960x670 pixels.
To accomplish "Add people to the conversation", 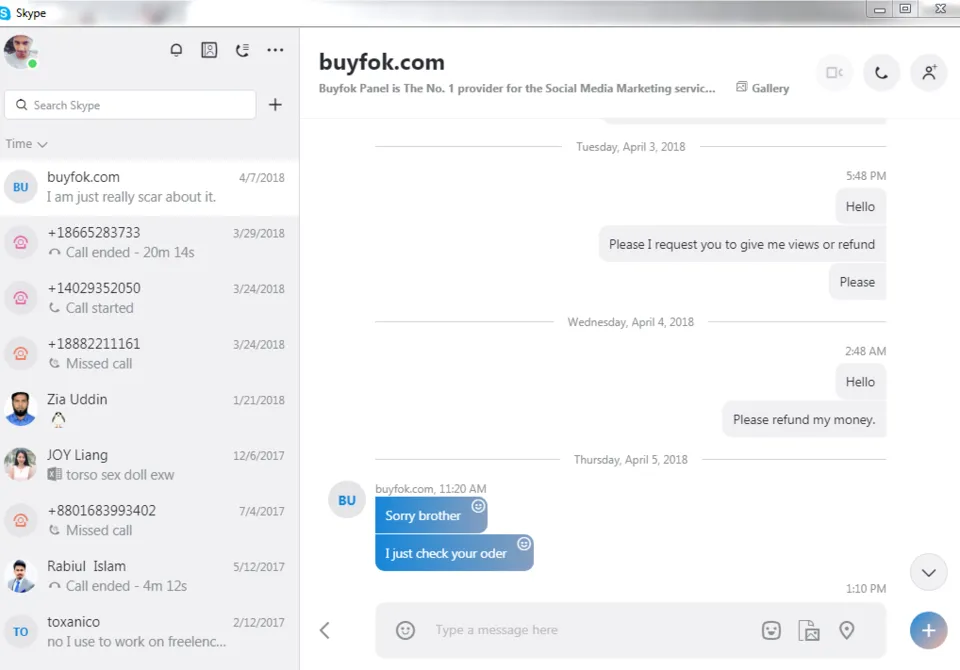I will tap(929, 73).
